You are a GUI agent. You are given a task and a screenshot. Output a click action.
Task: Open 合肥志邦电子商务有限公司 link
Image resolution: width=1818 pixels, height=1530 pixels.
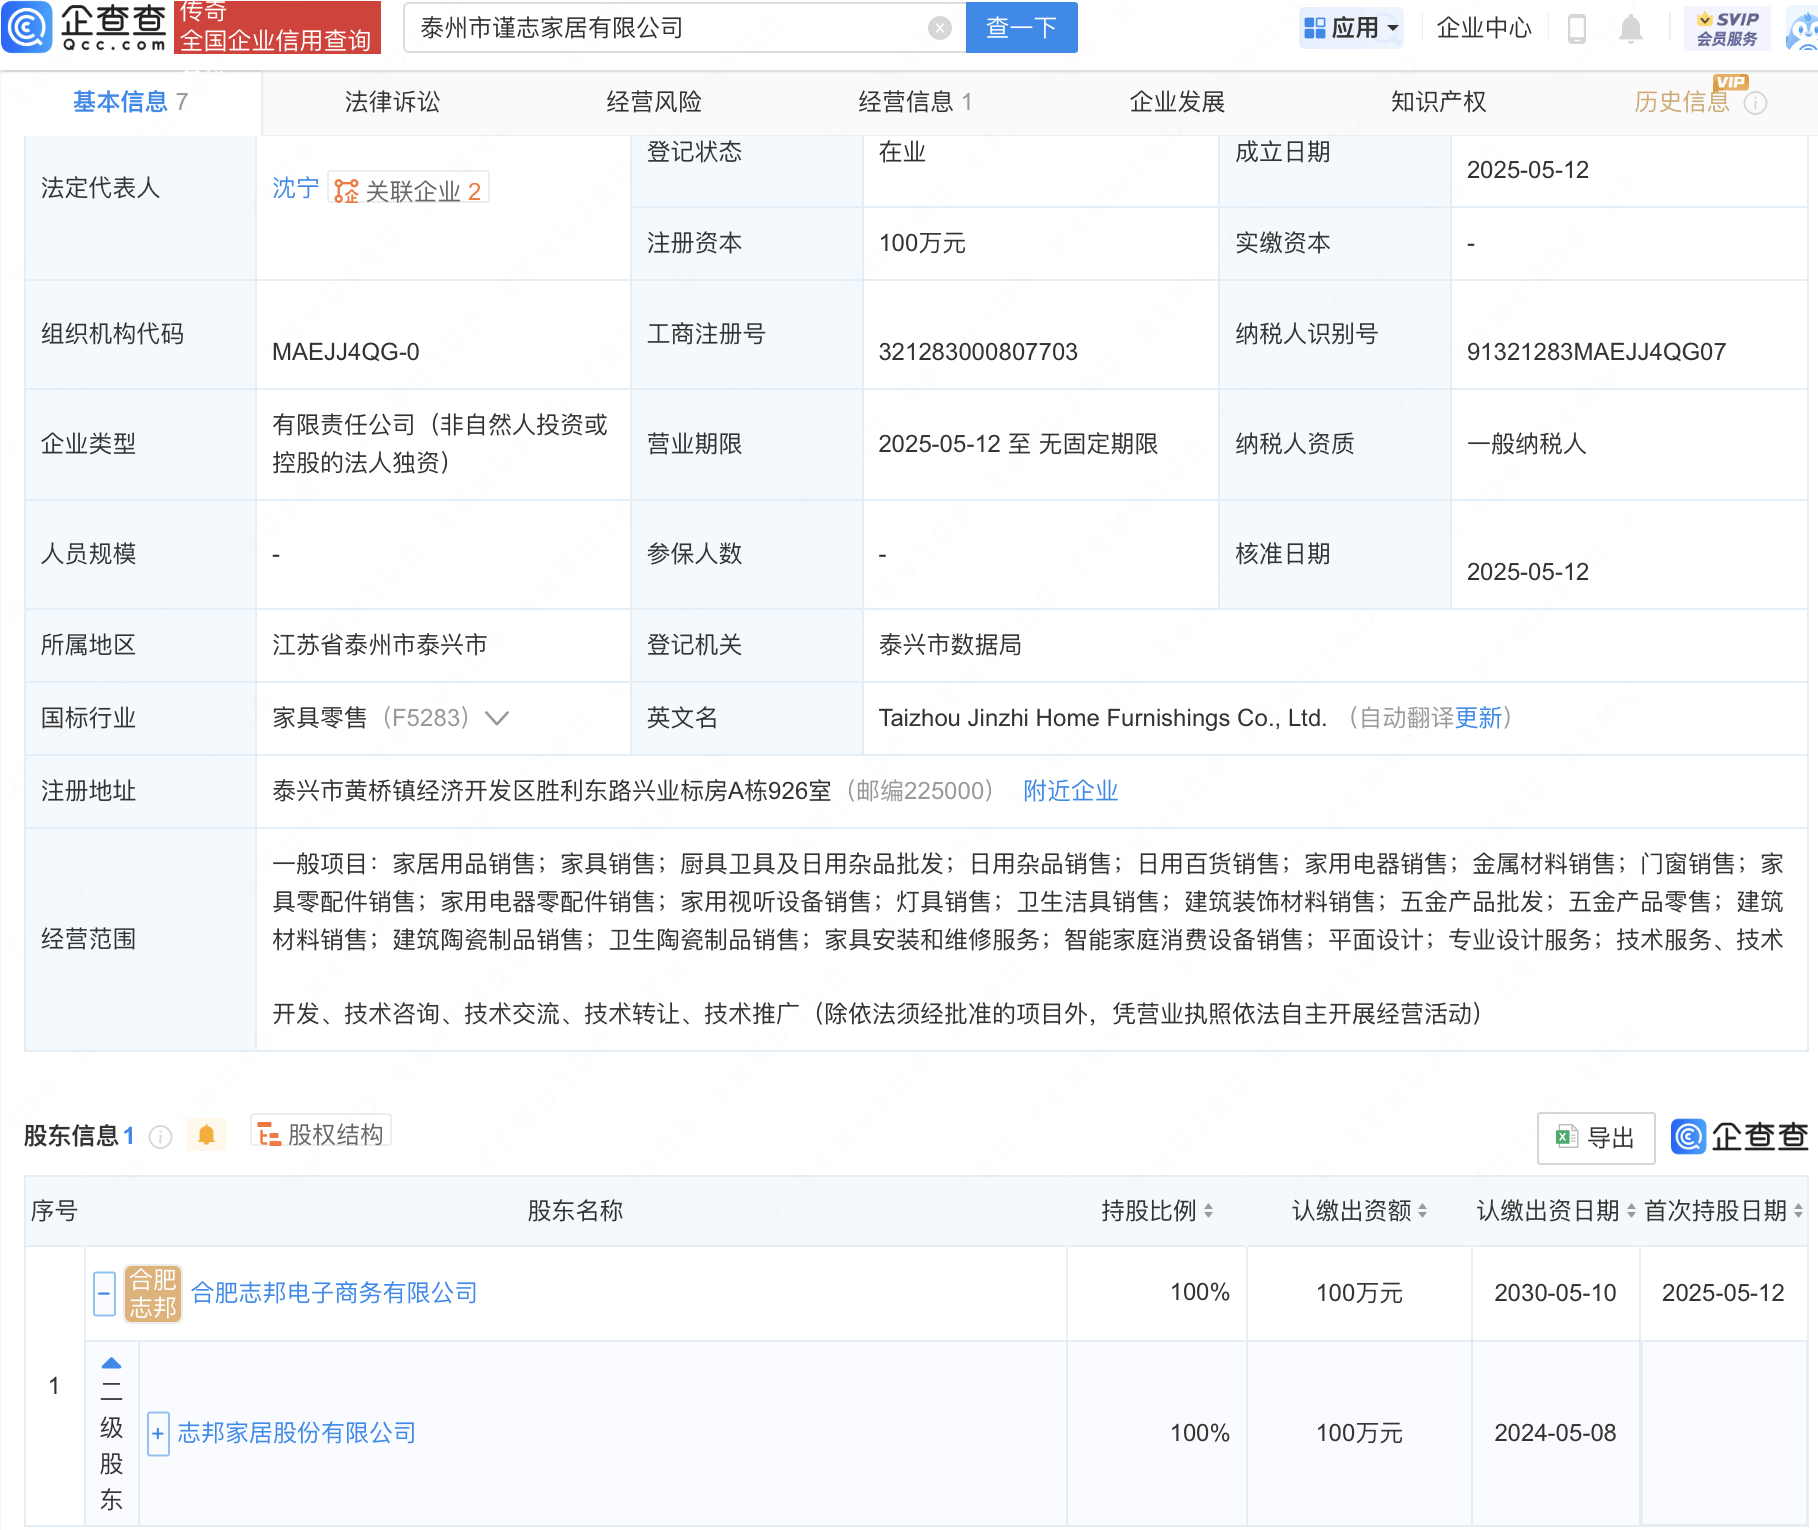coord(334,1293)
